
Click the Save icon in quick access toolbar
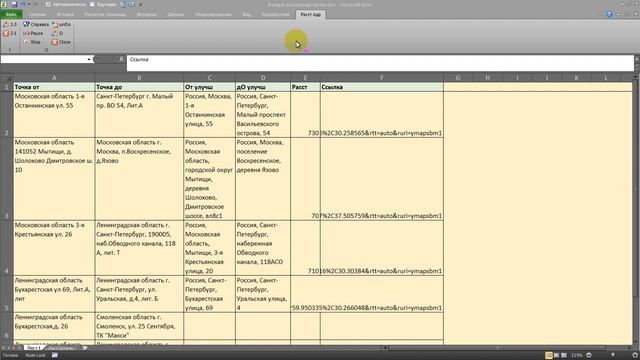point(14,4)
